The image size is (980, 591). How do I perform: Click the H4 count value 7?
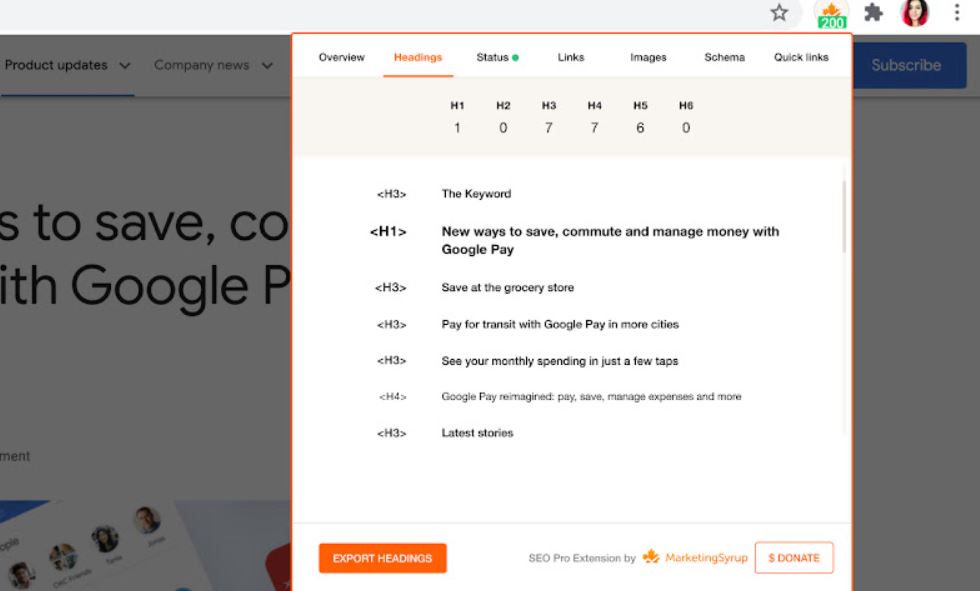pyautogui.click(x=594, y=128)
